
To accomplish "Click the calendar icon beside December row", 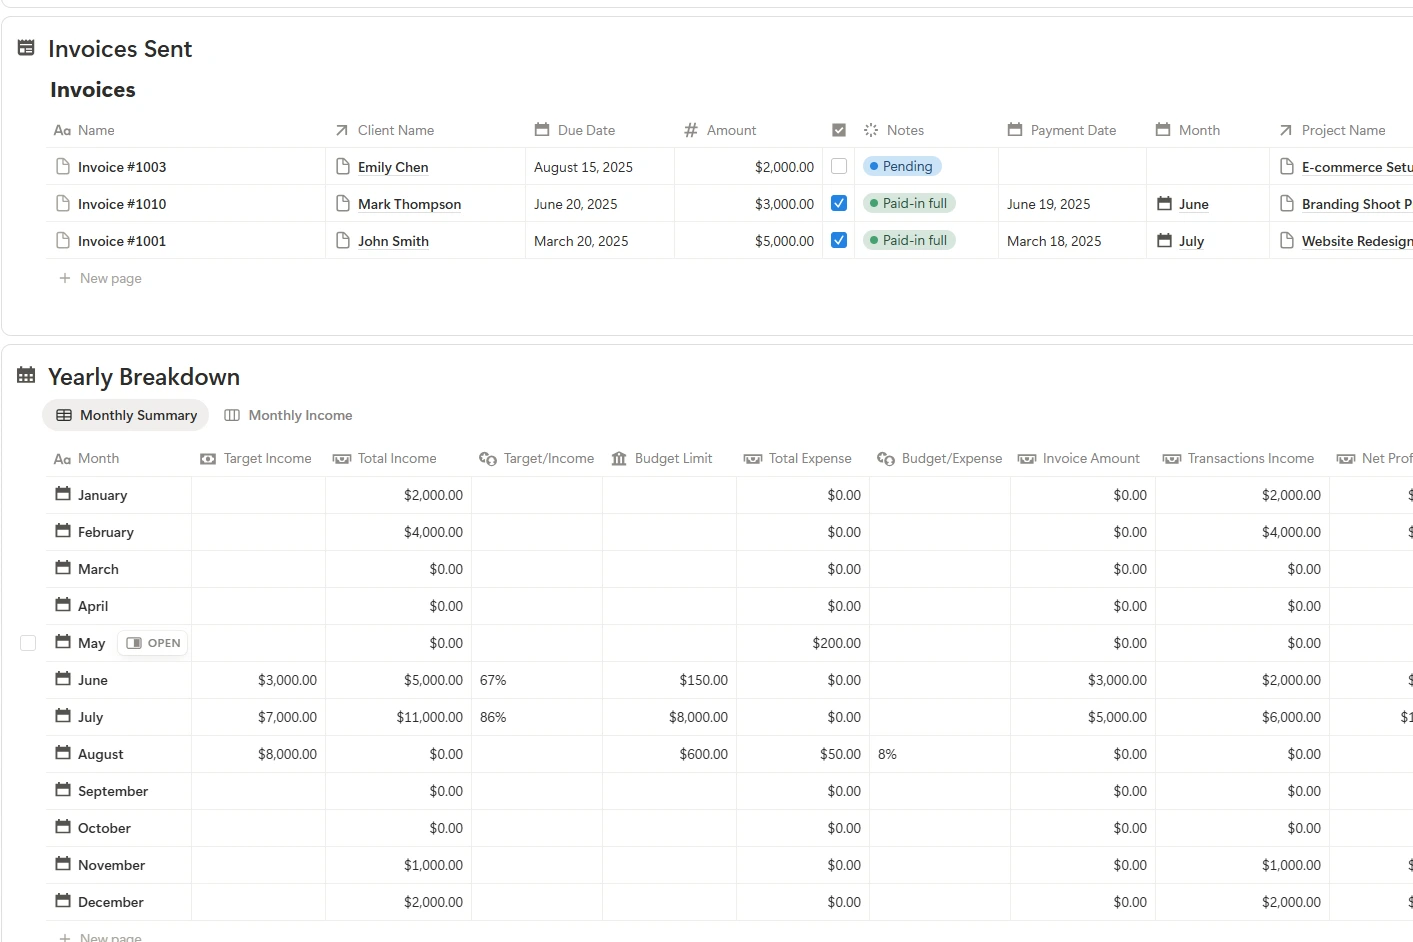I will coord(63,901).
